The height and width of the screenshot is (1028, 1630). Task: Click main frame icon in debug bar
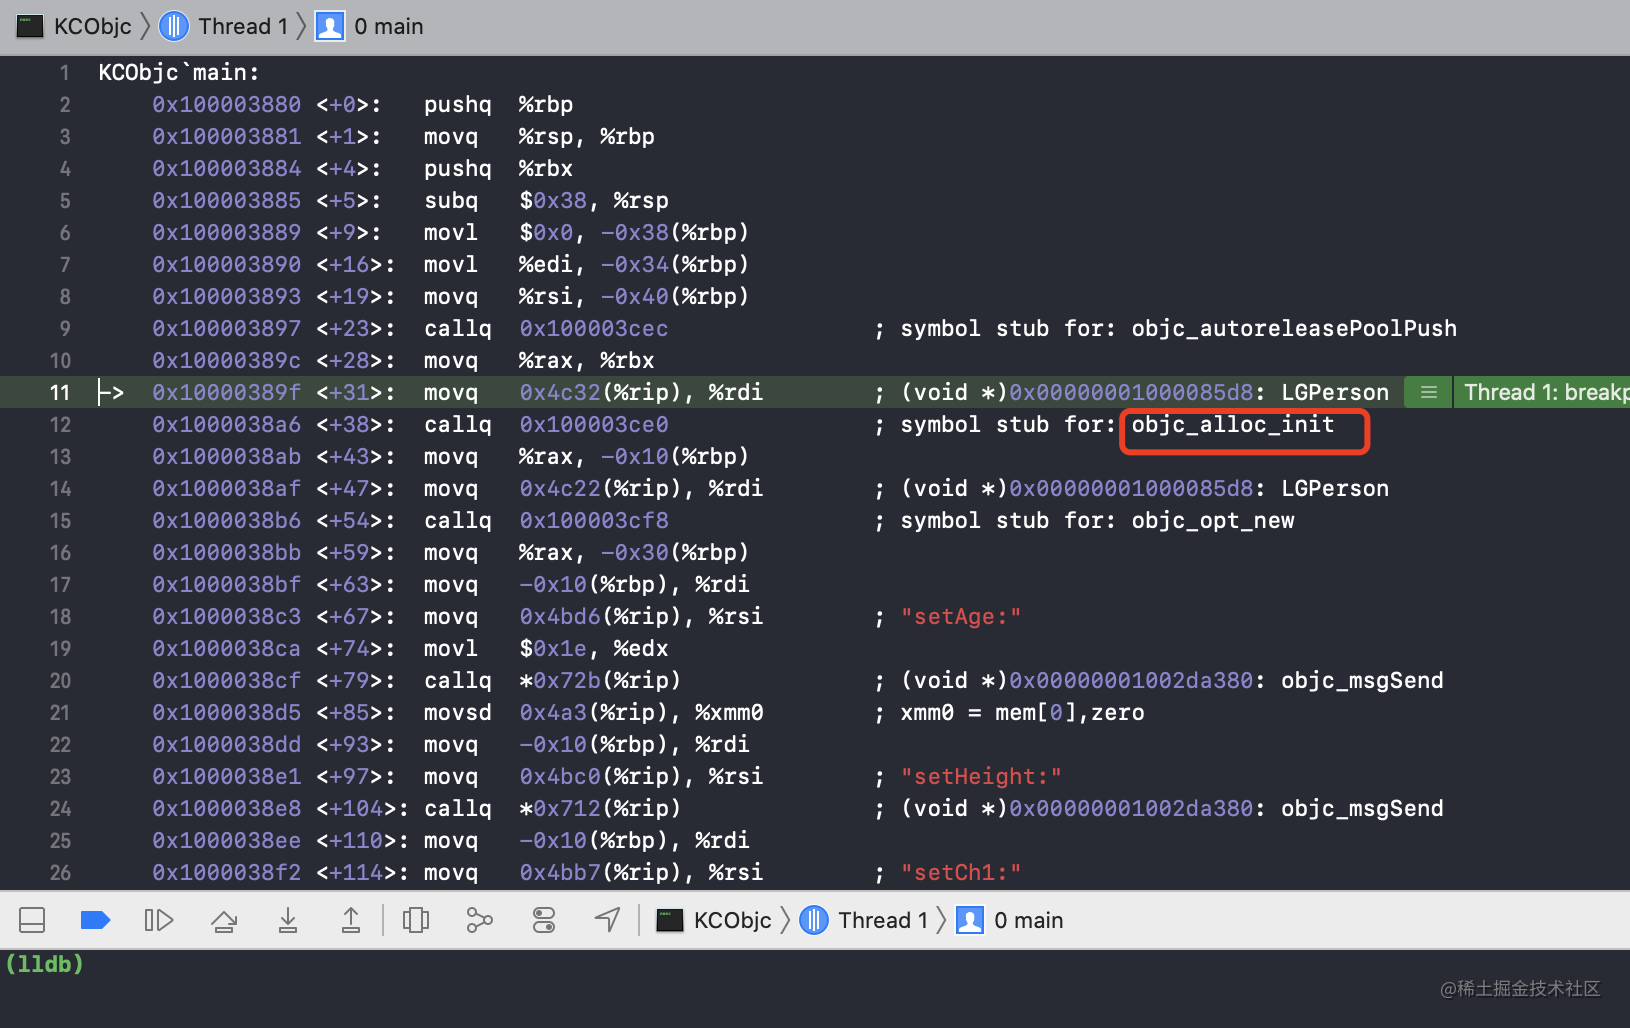[x=970, y=920]
